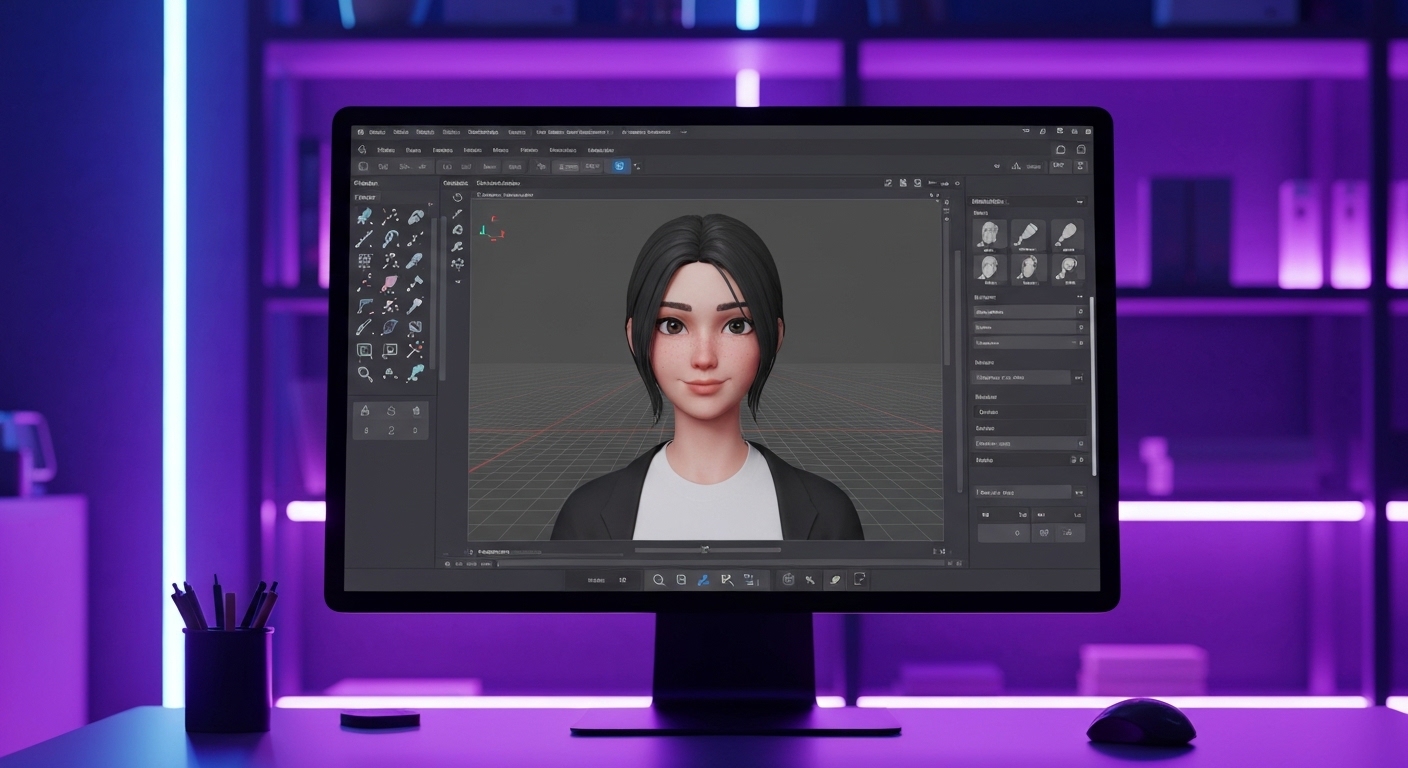Select the pink sculpt brush in the tool palette
The image size is (1408, 768).
tap(391, 283)
